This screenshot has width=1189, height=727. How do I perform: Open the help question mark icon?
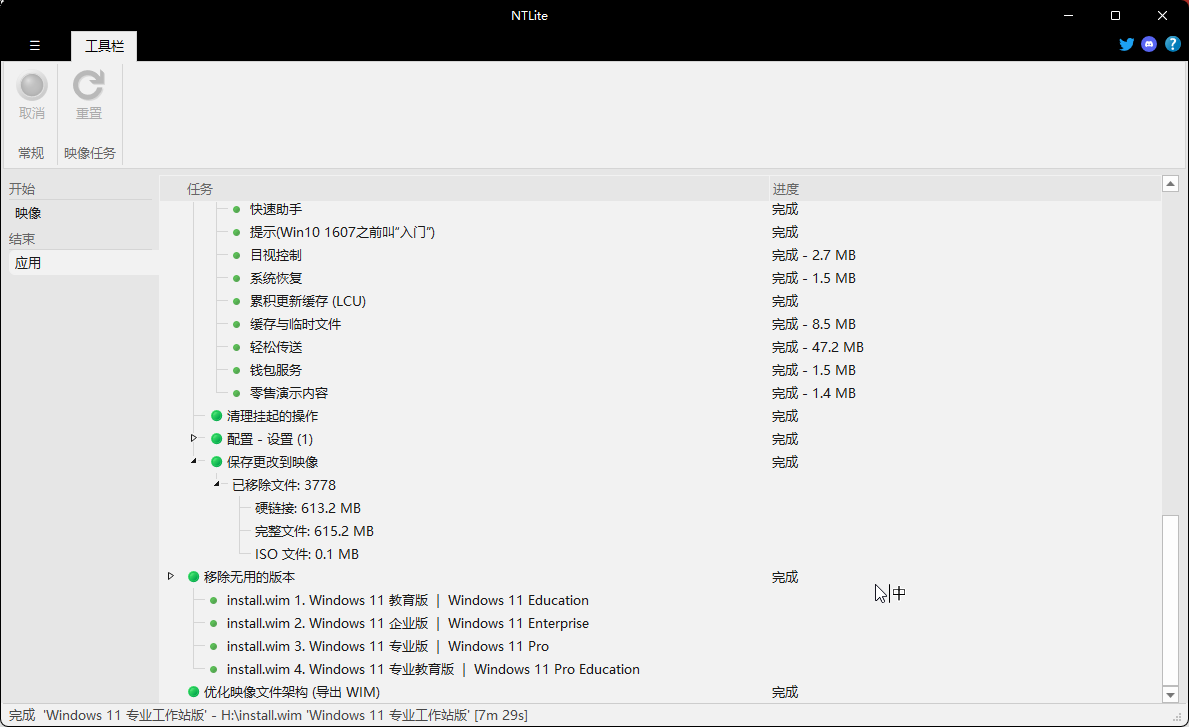(x=1172, y=44)
